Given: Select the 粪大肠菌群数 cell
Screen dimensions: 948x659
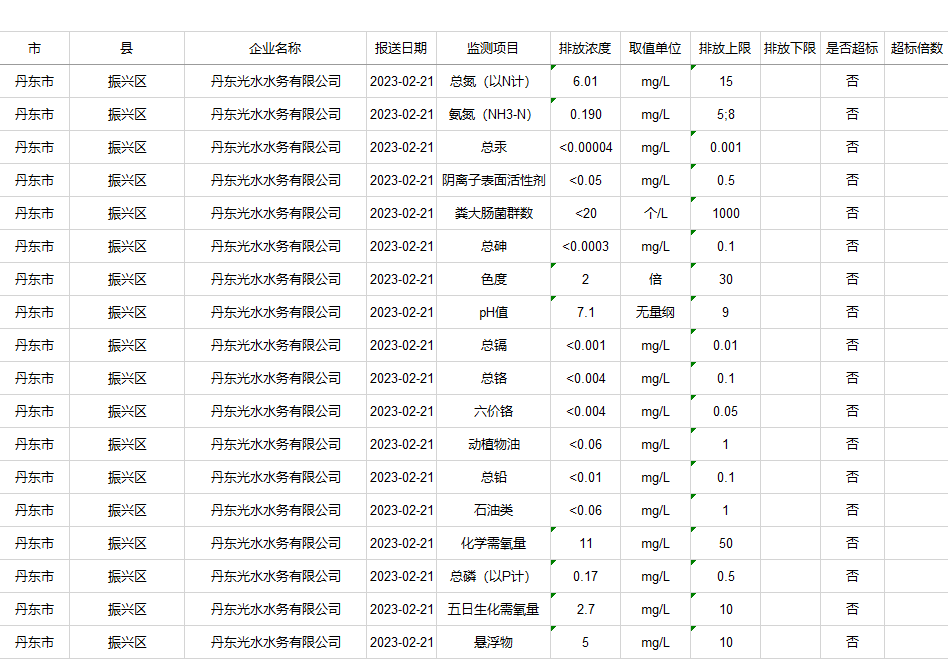Looking at the screenshot, I should (x=493, y=213).
